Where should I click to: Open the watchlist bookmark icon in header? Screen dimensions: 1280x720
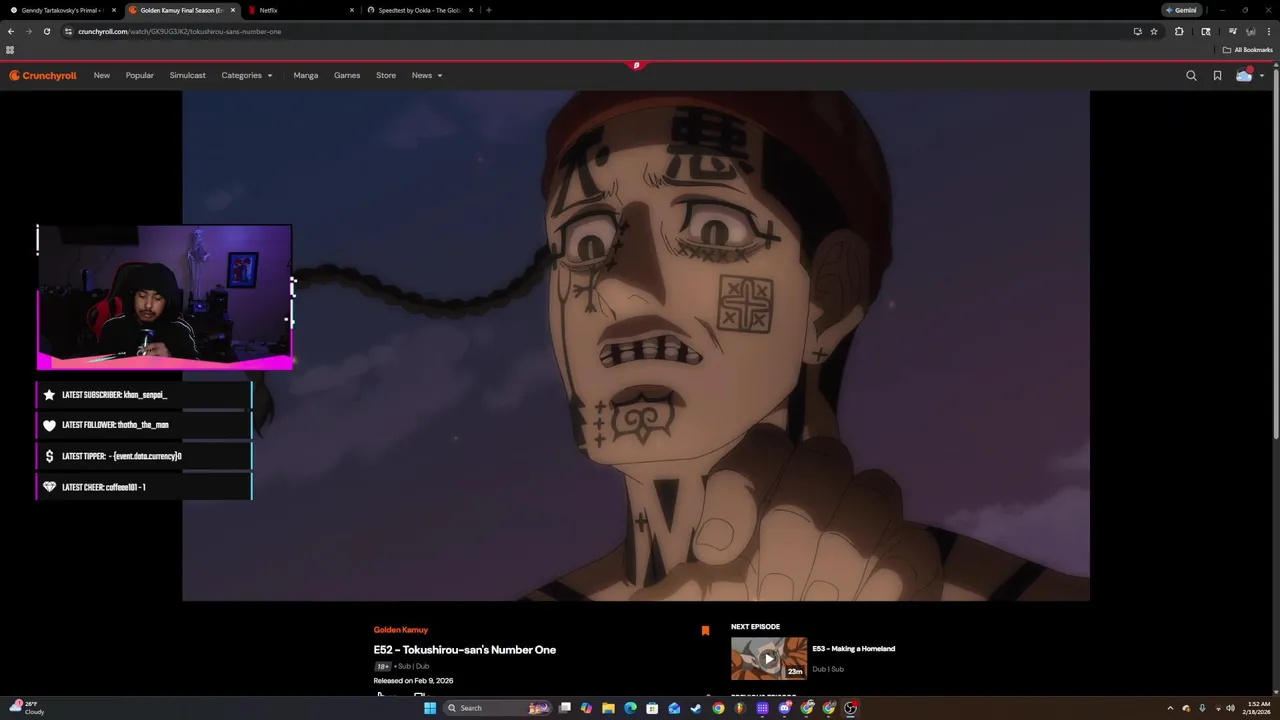pos(1217,75)
